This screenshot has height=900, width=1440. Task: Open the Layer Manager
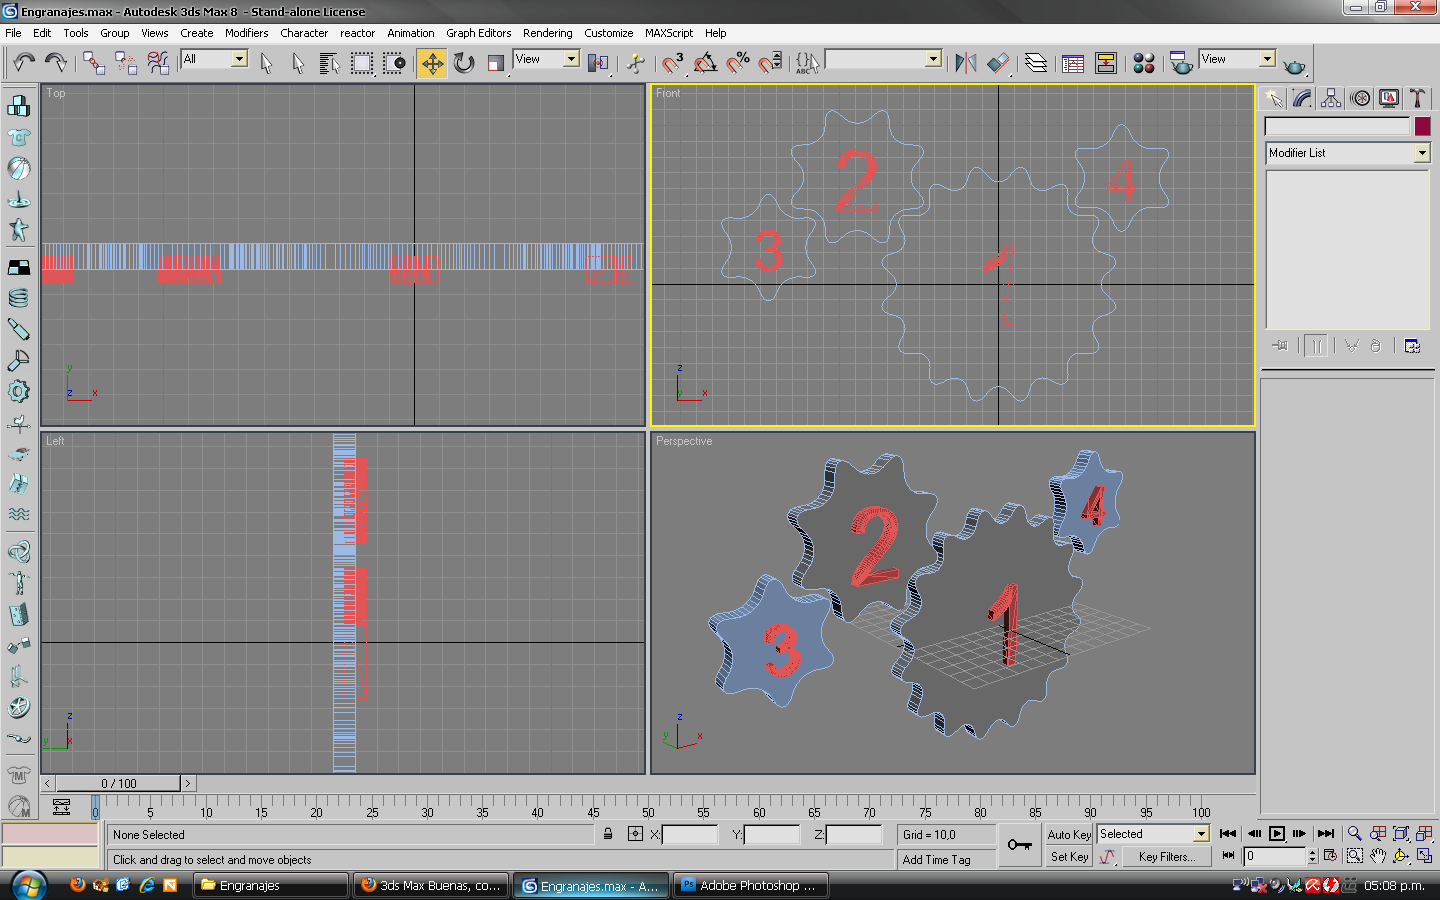pyautogui.click(x=1036, y=63)
